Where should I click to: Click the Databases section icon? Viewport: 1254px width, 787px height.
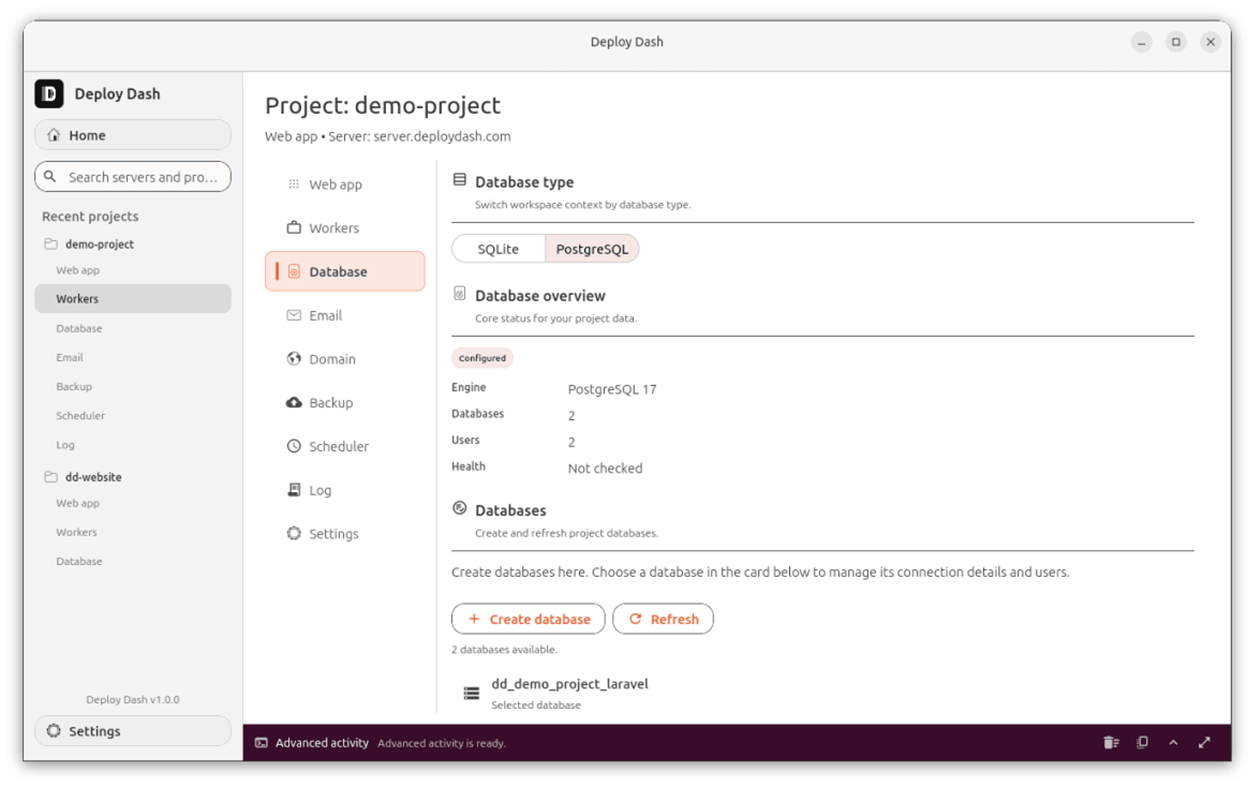[460, 508]
